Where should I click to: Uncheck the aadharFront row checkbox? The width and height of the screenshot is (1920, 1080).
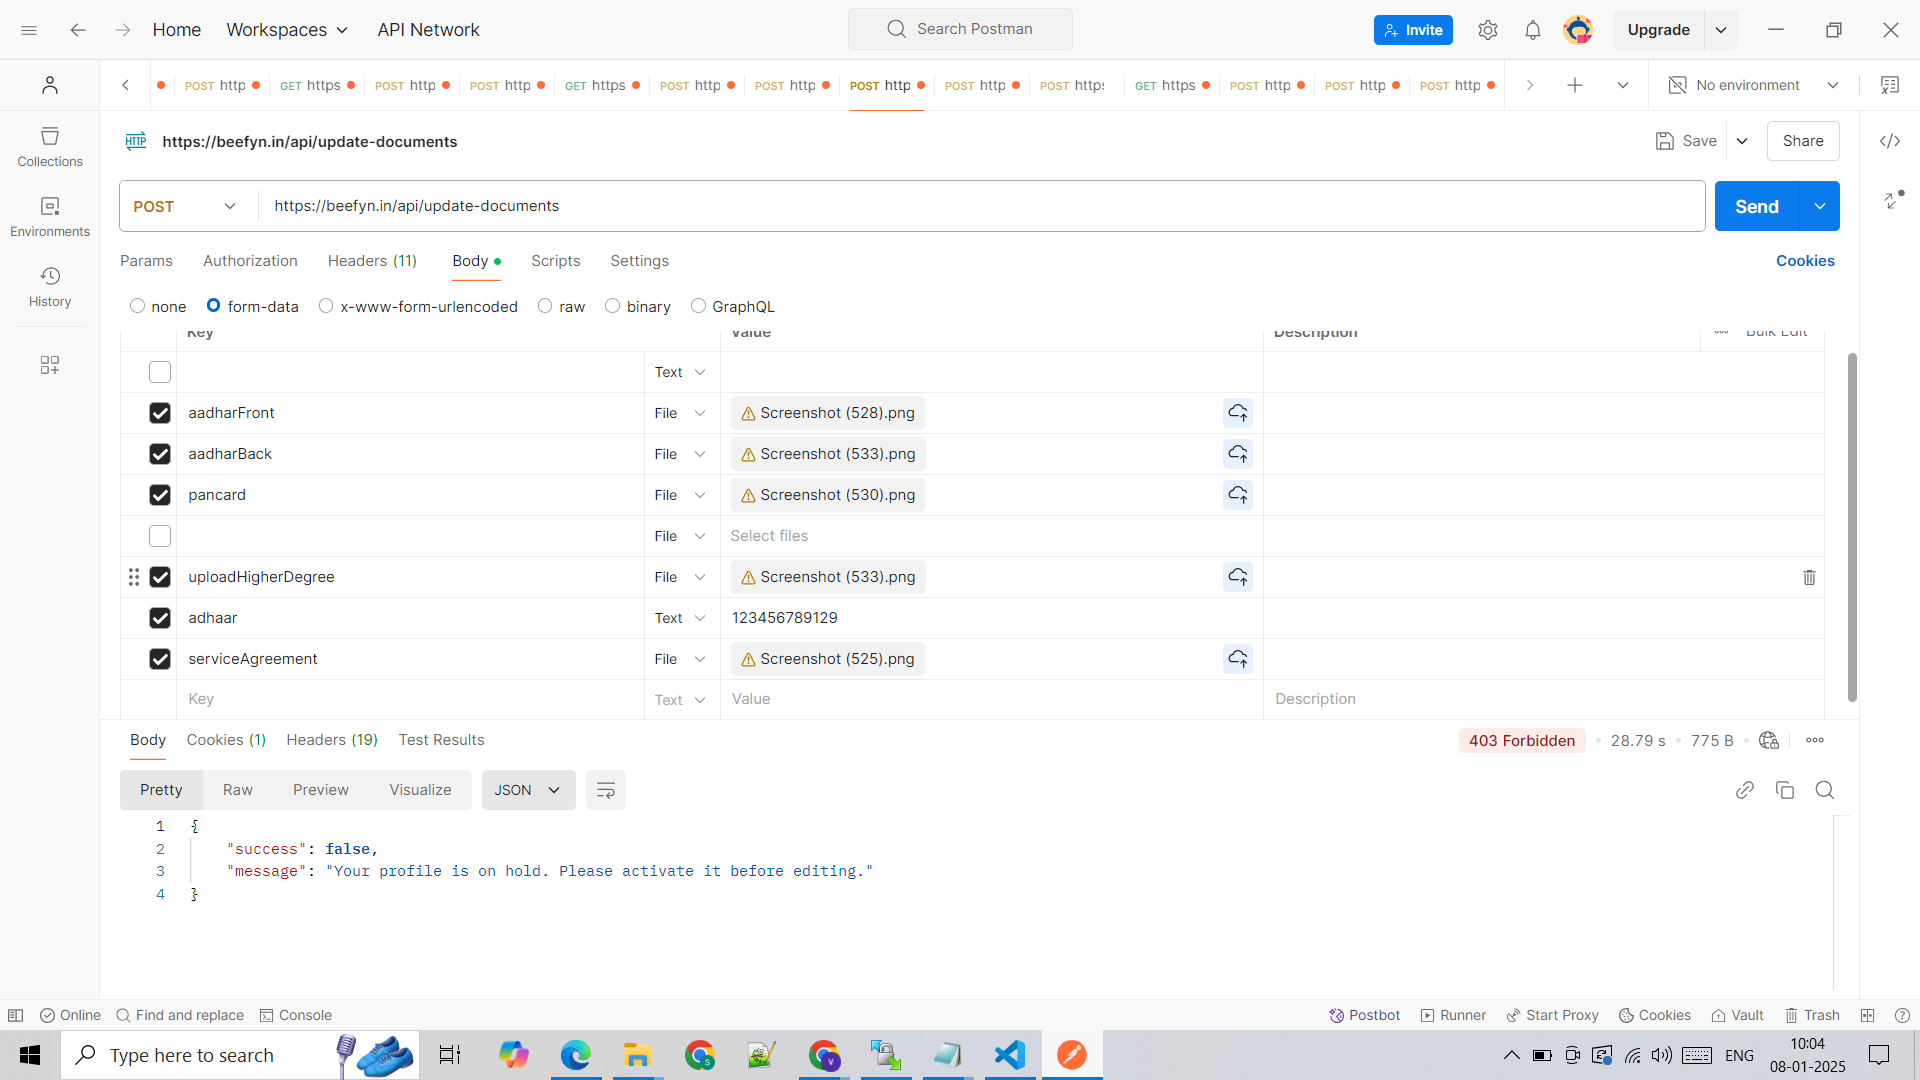[160, 413]
